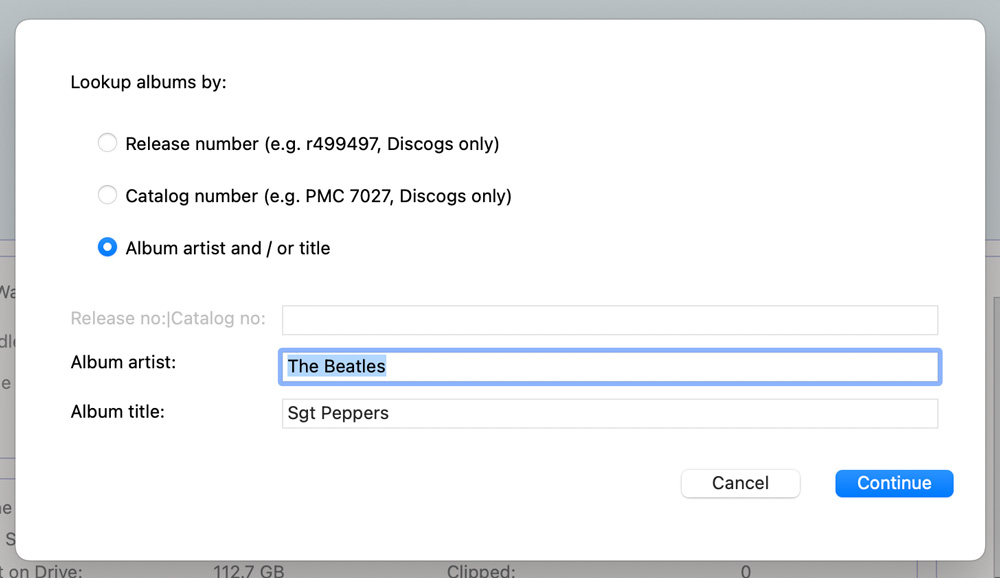This screenshot has height=578, width=1000.
Task: Select the Release number radio button
Action: pos(107,143)
